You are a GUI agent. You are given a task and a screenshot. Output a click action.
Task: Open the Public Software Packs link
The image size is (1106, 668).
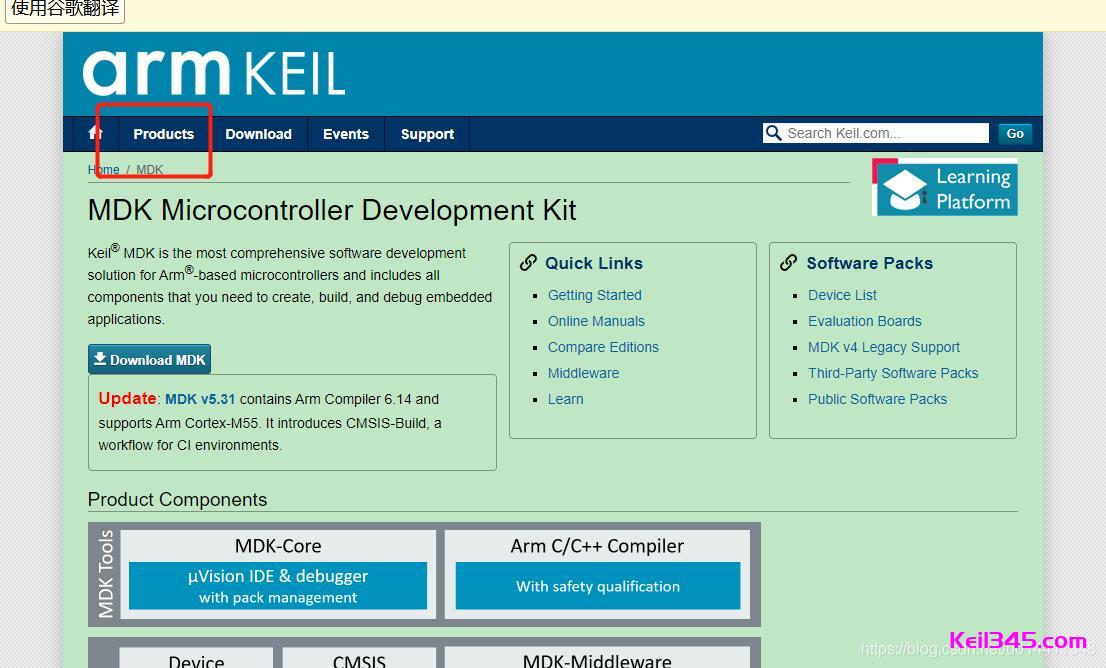coord(877,399)
